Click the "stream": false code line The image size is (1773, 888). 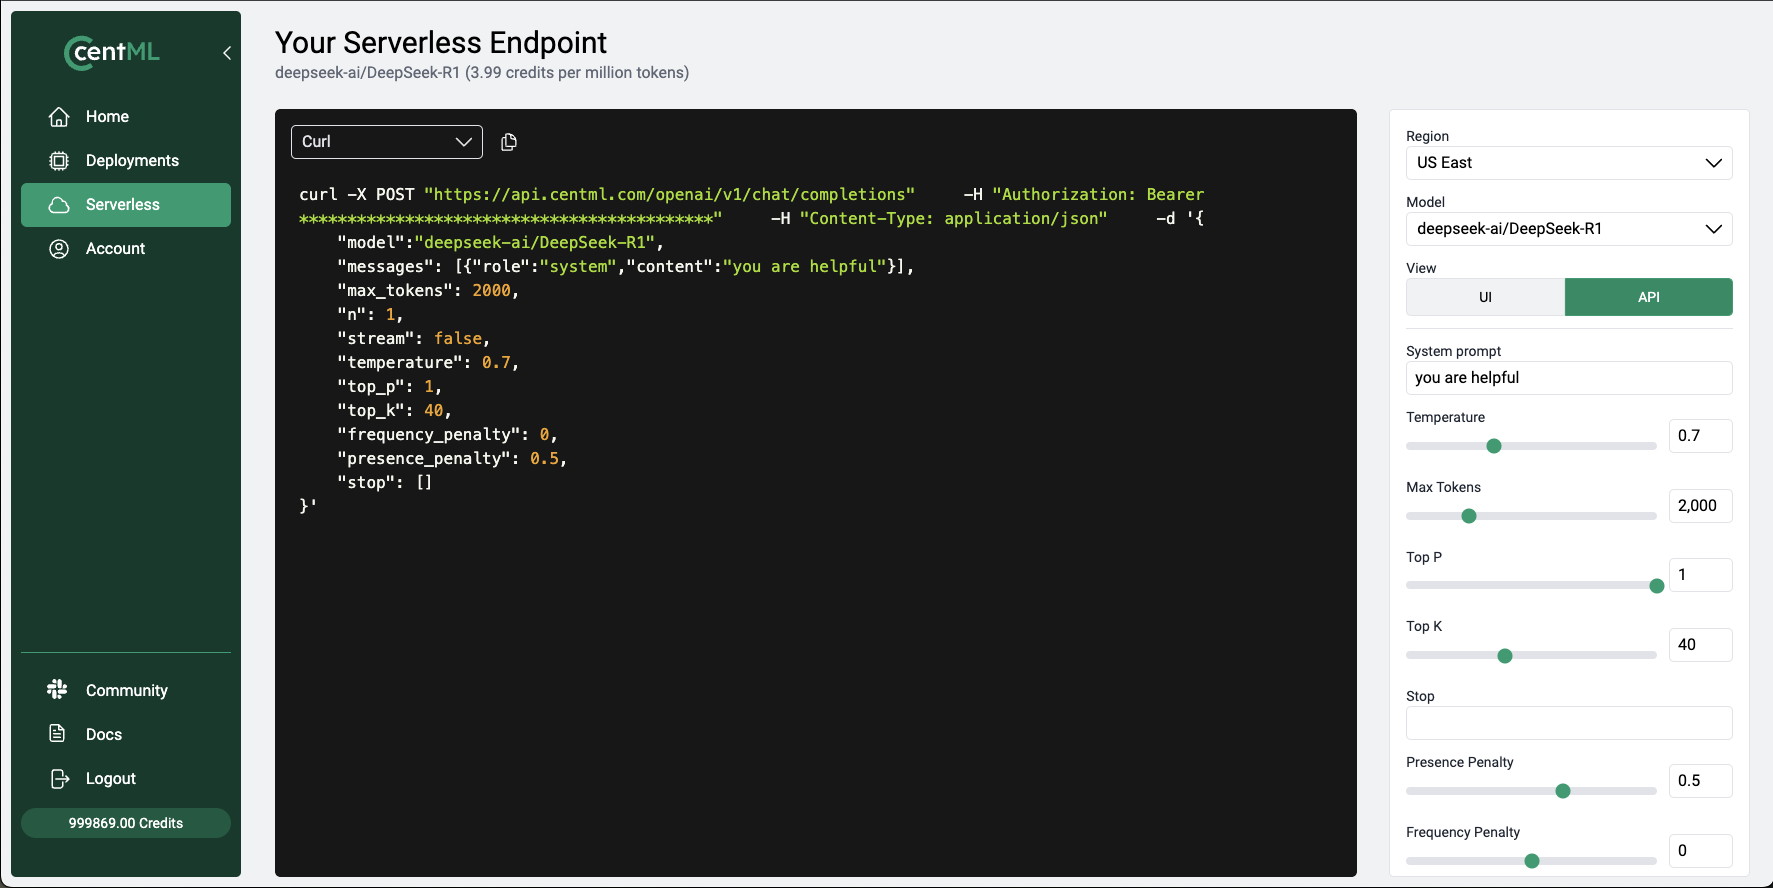click(413, 339)
